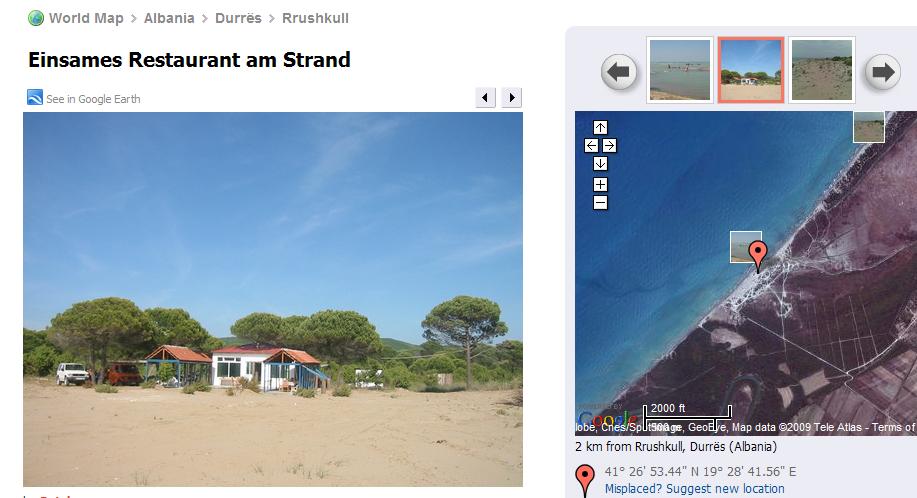Image resolution: width=917 pixels, height=498 pixels.
Task: Pan the map right
Action: [x=609, y=146]
